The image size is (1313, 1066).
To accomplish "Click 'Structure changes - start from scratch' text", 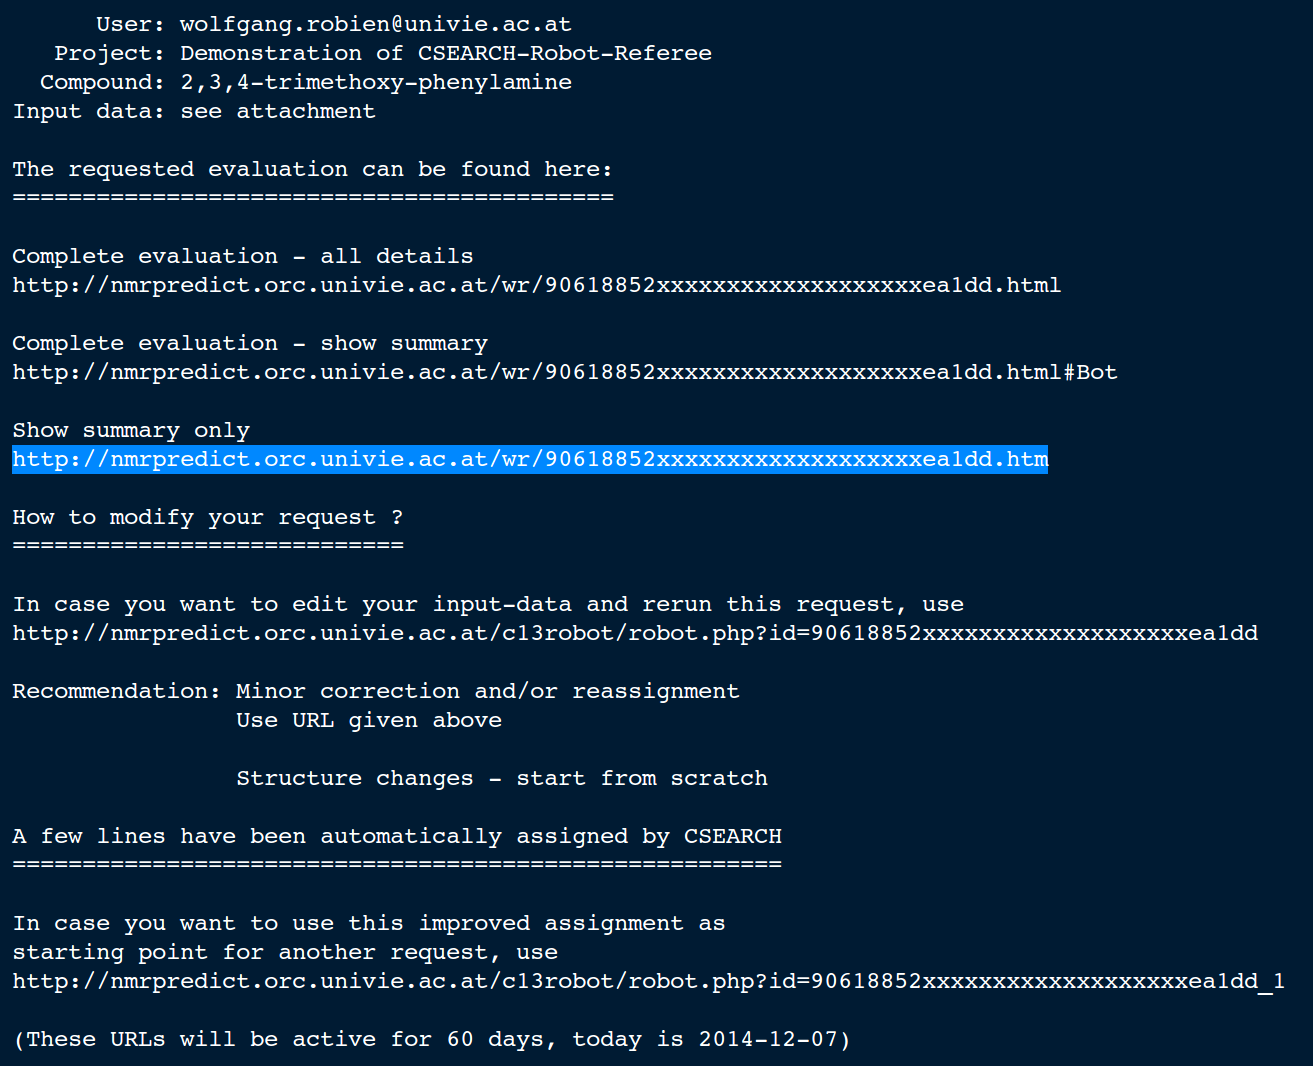I will pyautogui.click(x=502, y=778).
